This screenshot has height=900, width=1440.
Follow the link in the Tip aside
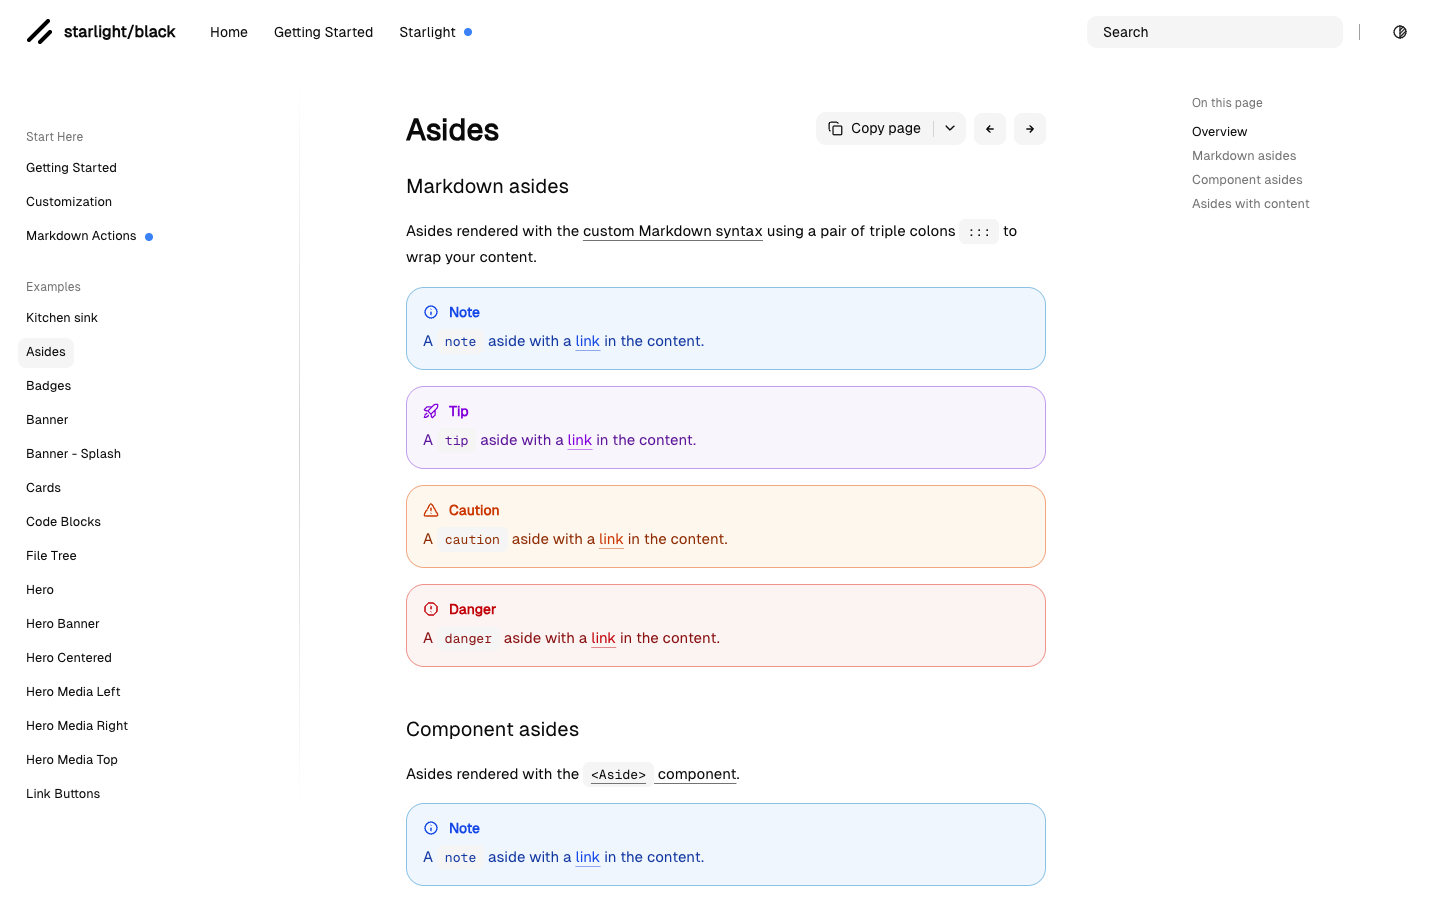coord(580,440)
